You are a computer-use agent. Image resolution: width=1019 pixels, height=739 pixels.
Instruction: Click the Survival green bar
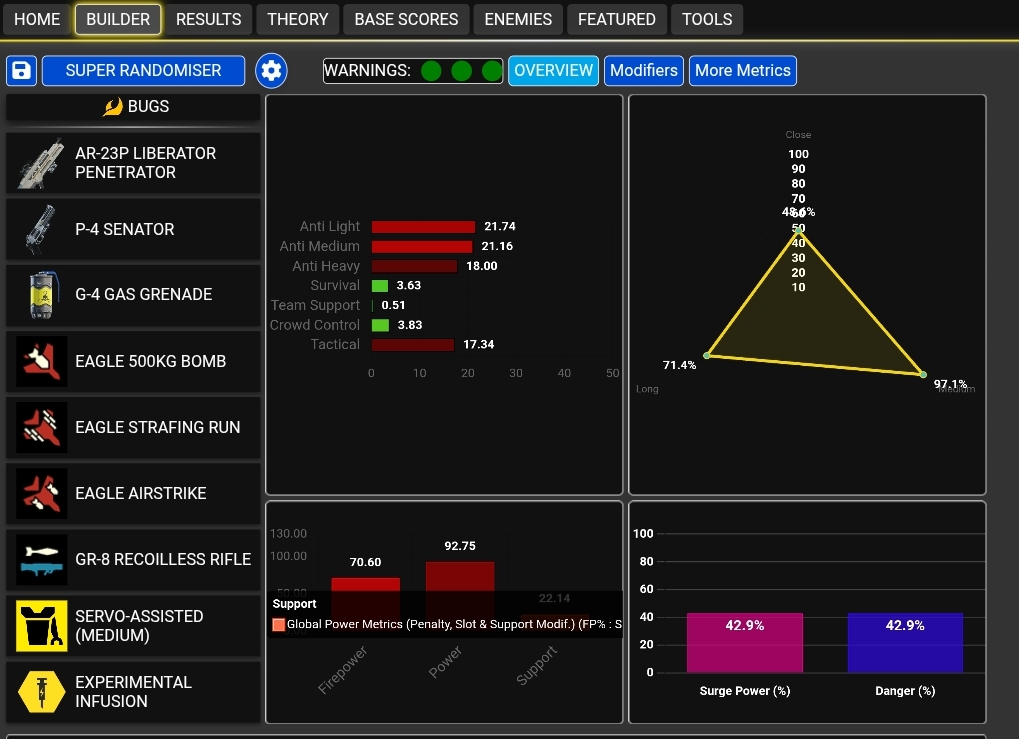[380, 286]
